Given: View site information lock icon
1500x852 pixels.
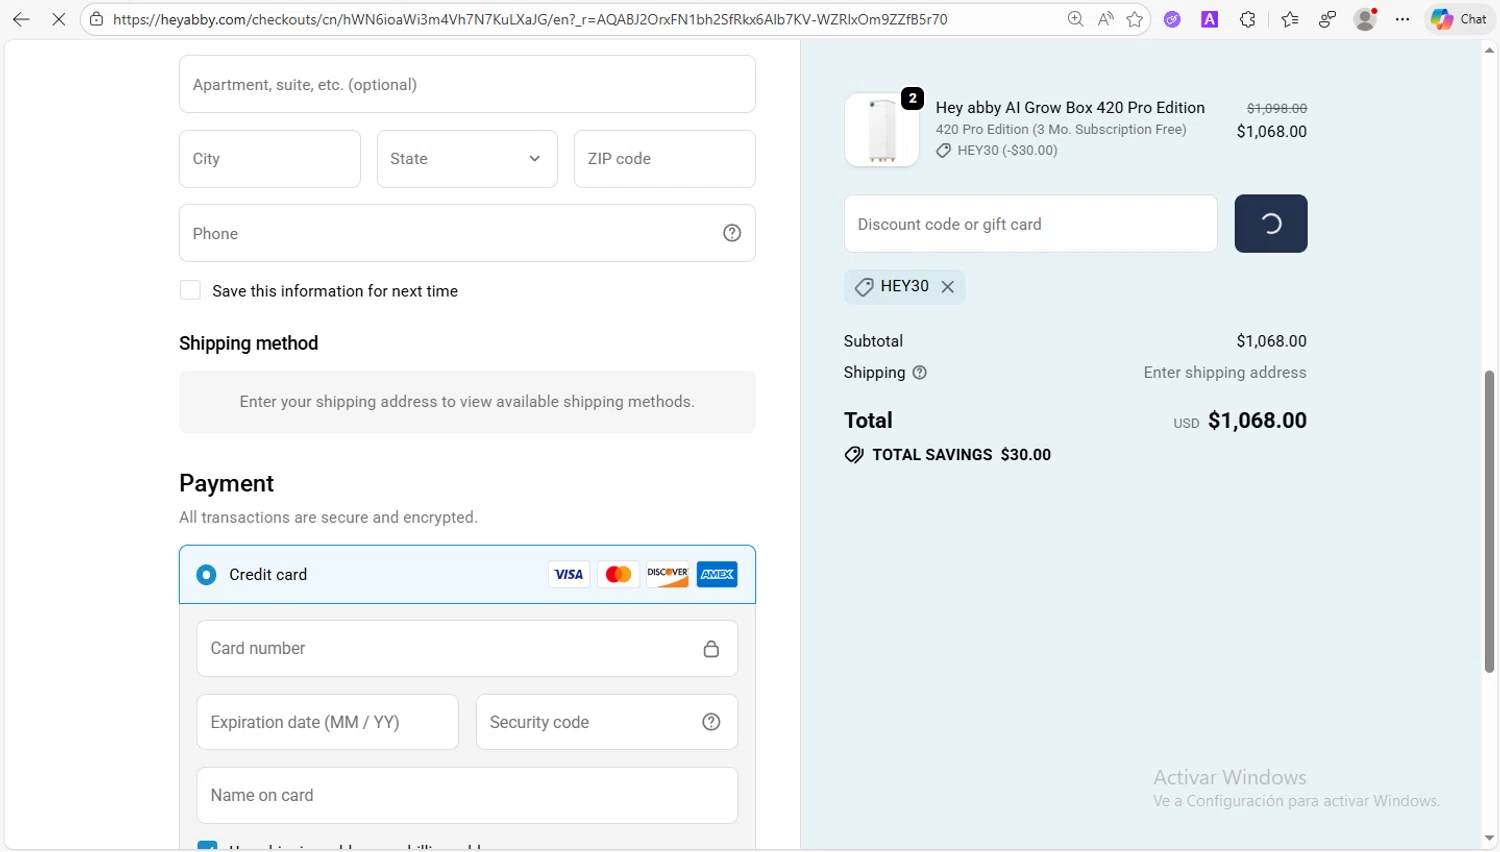Looking at the screenshot, I should coord(97,19).
